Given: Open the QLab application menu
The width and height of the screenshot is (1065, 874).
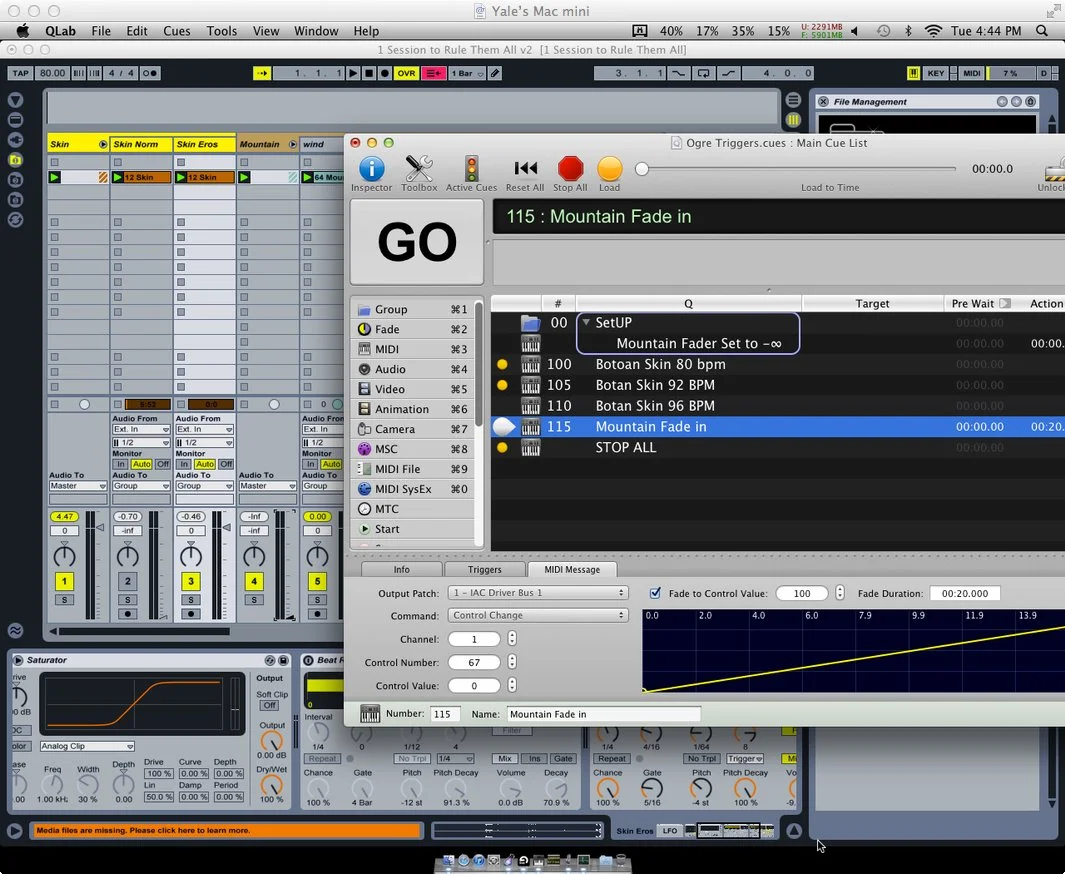Looking at the screenshot, I should coord(60,31).
